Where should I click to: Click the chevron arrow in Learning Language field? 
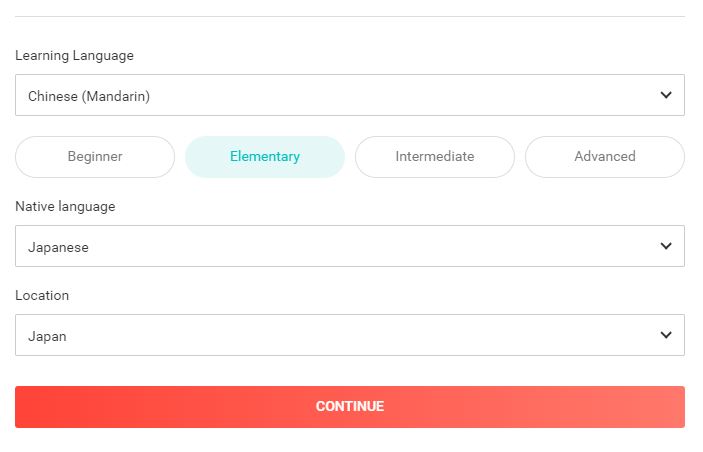pos(666,95)
